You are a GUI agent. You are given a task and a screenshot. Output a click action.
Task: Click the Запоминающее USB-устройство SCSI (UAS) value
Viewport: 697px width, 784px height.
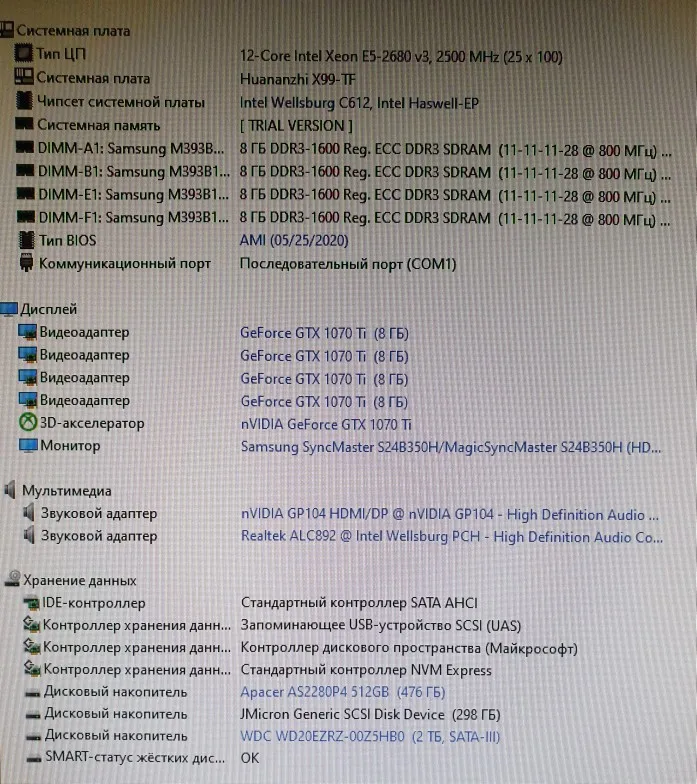(381, 626)
